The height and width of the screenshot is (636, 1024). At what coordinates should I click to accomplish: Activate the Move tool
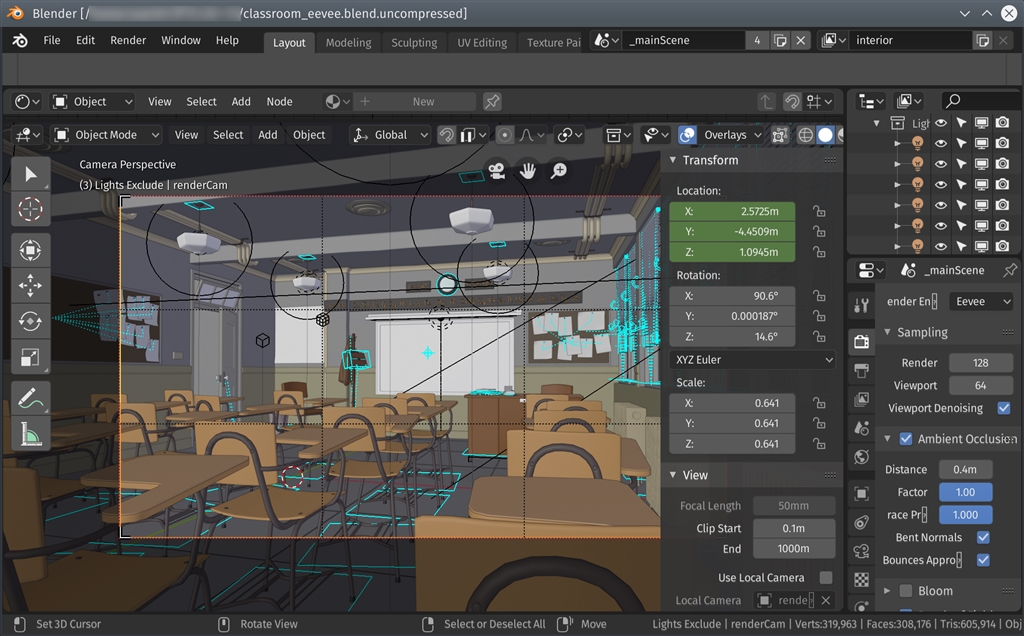click(x=30, y=285)
